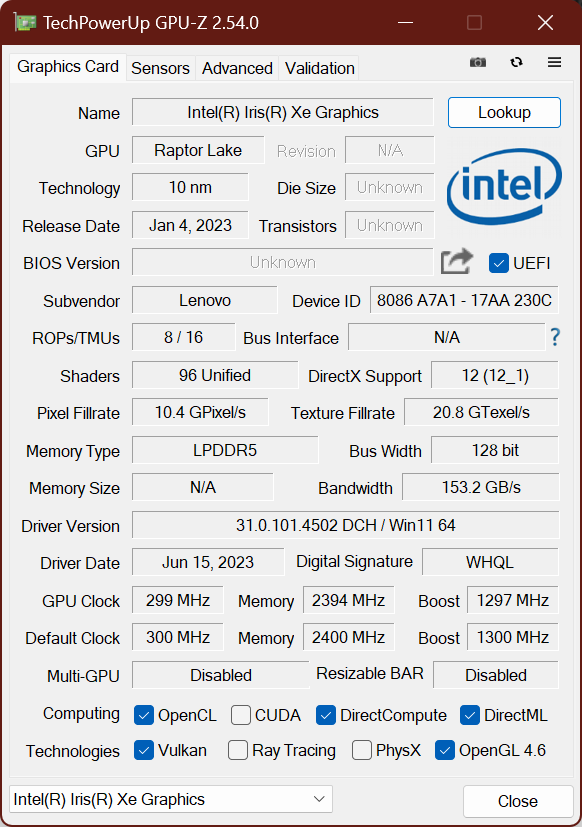
Task: Click the refresh icon in the toolbar
Action: pyautogui.click(x=517, y=62)
